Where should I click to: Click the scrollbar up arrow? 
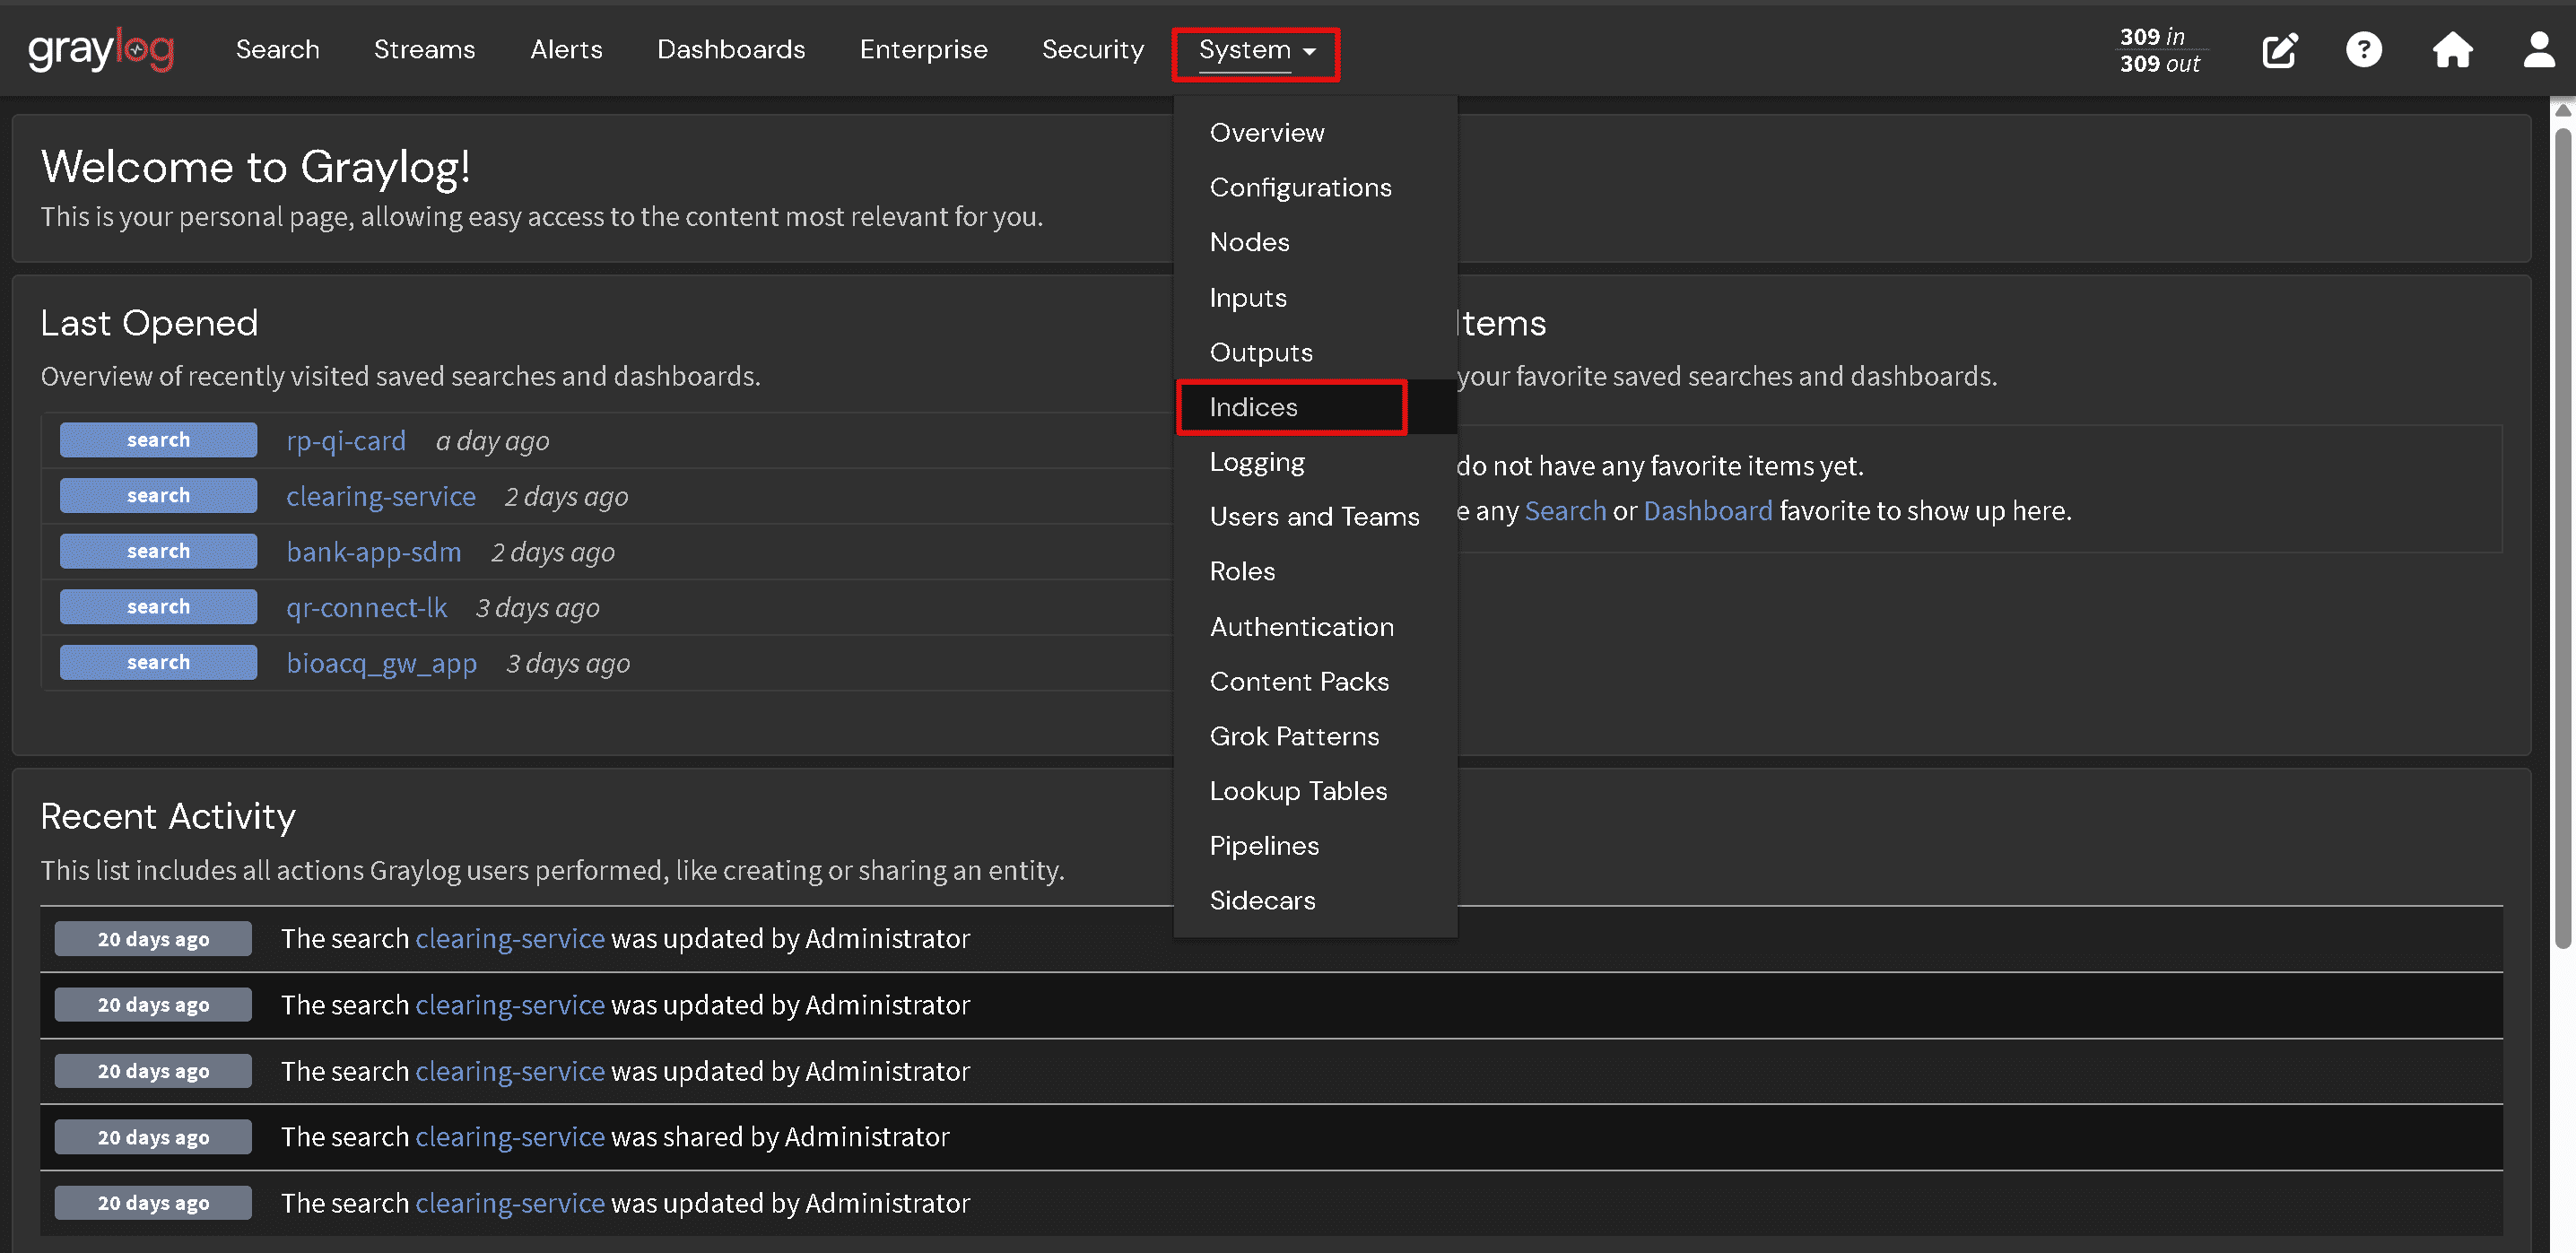2563,109
